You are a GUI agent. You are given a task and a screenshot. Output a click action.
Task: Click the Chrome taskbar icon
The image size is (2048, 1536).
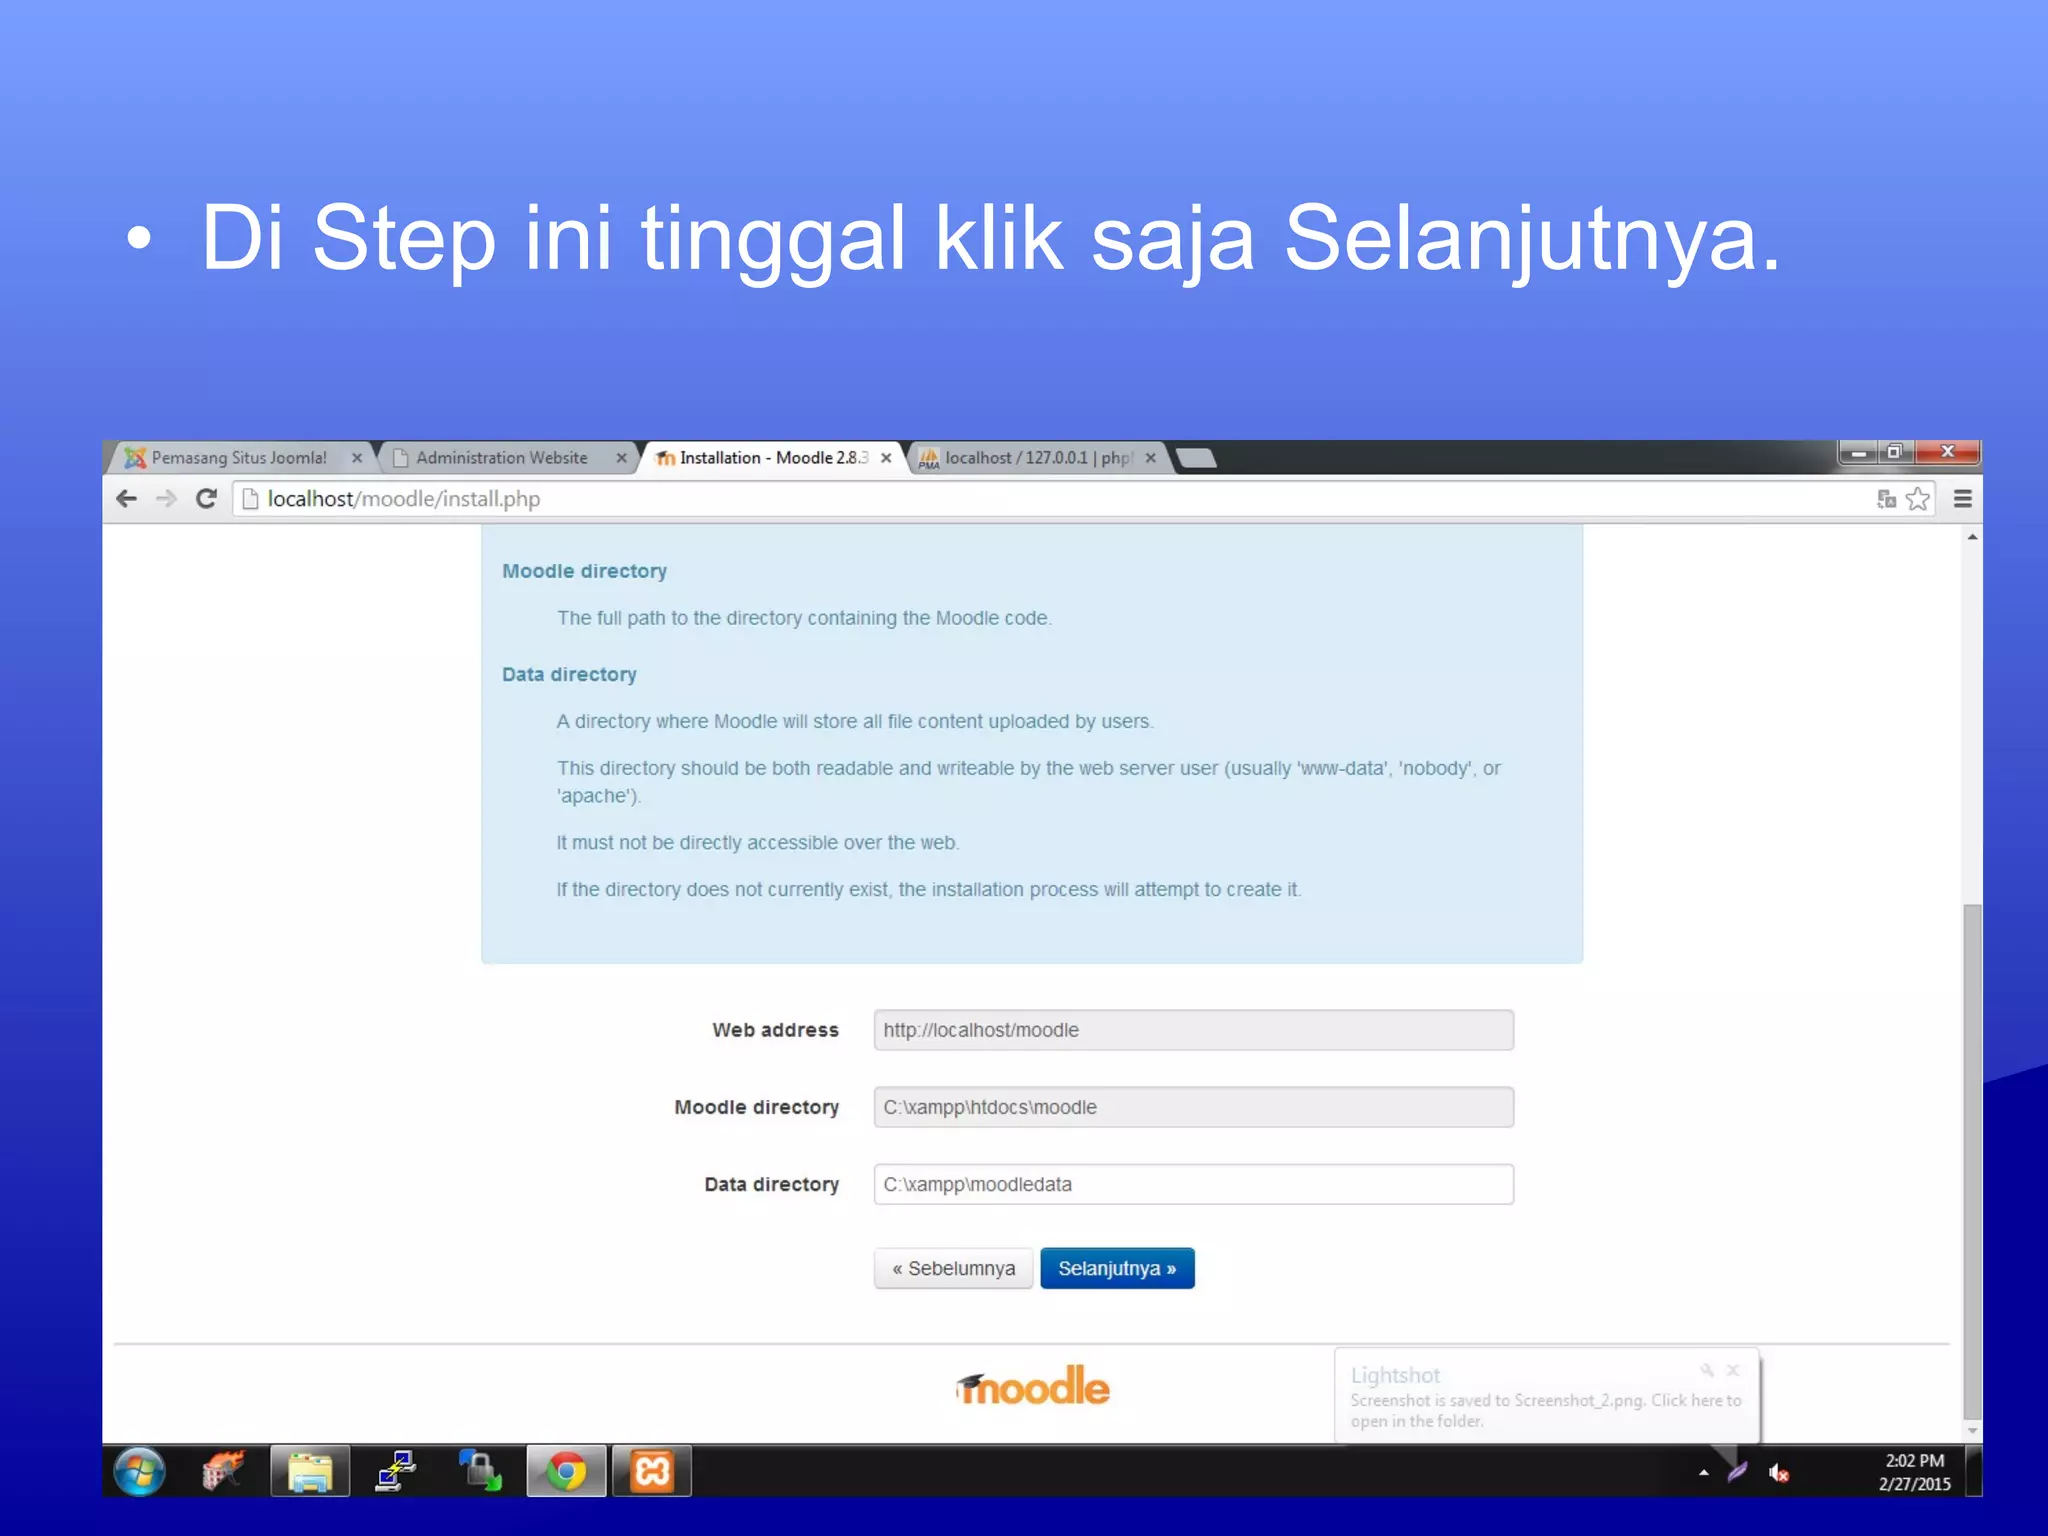(566, 1472)
